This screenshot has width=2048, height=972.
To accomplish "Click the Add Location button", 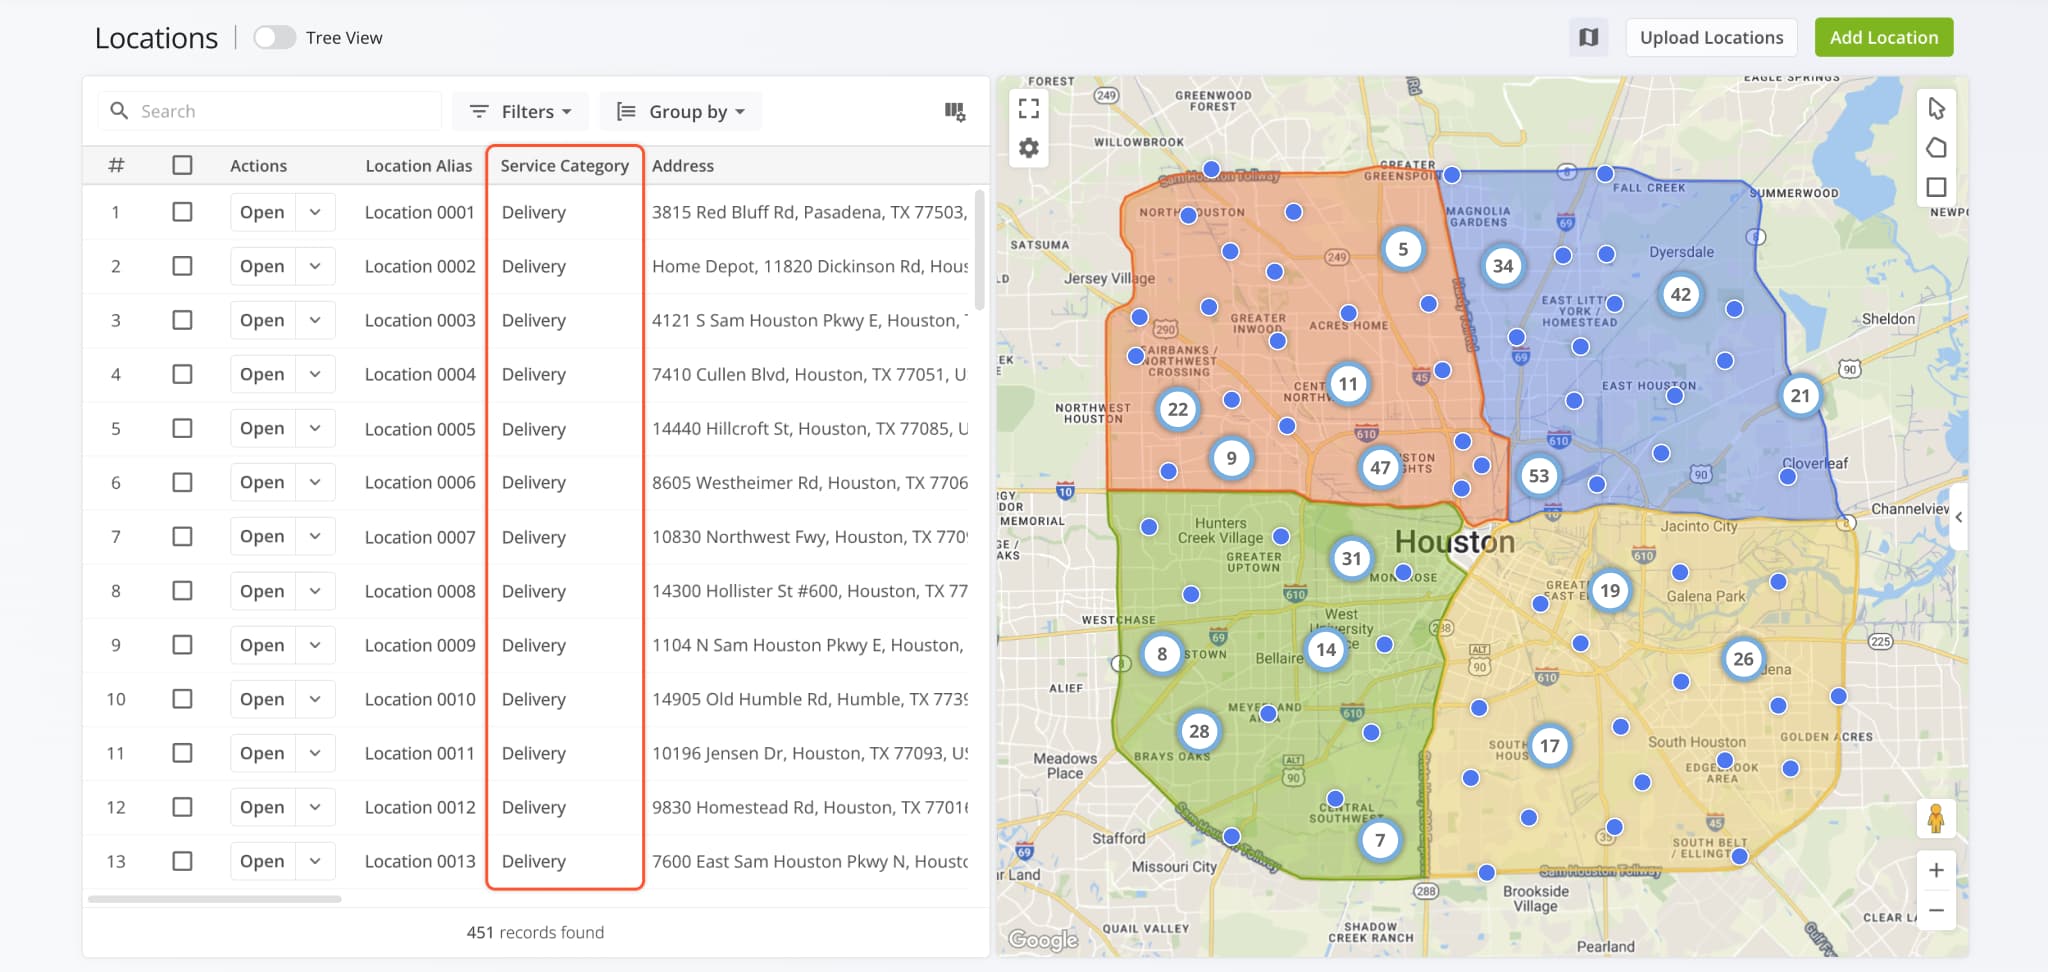I will tap(1883, 37).
